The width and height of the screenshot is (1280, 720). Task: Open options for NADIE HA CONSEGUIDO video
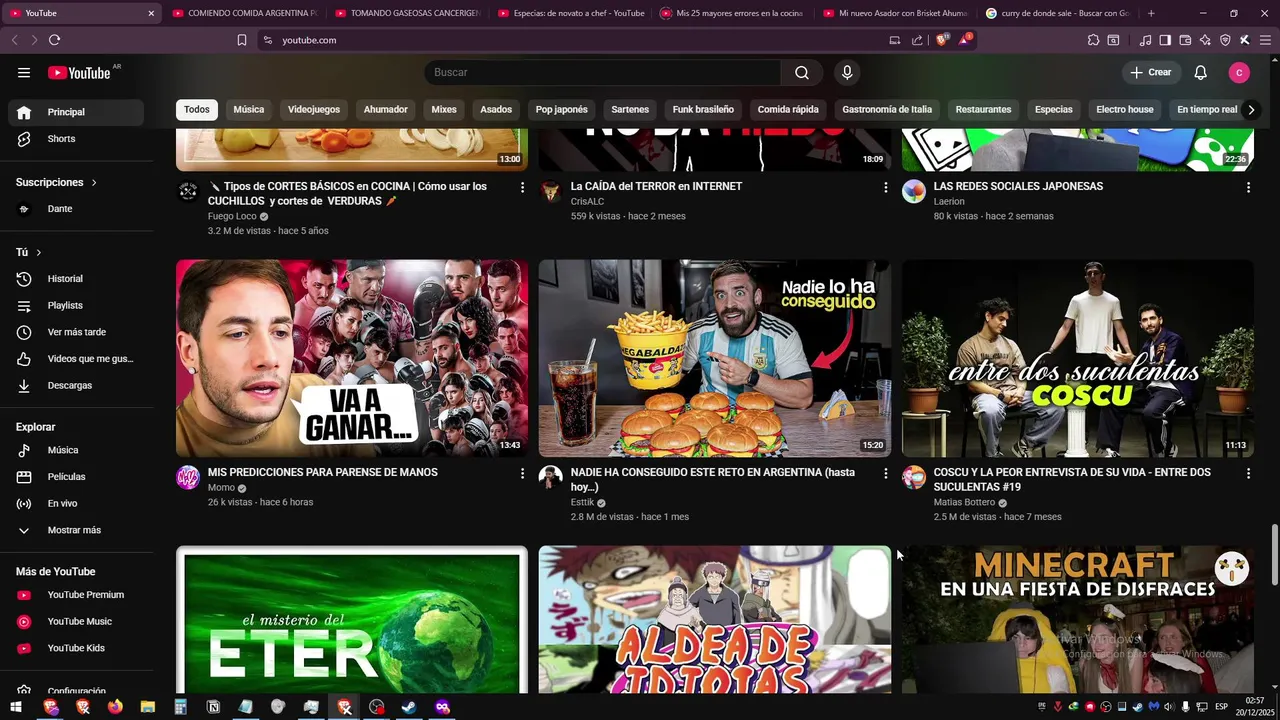point(885,473)
